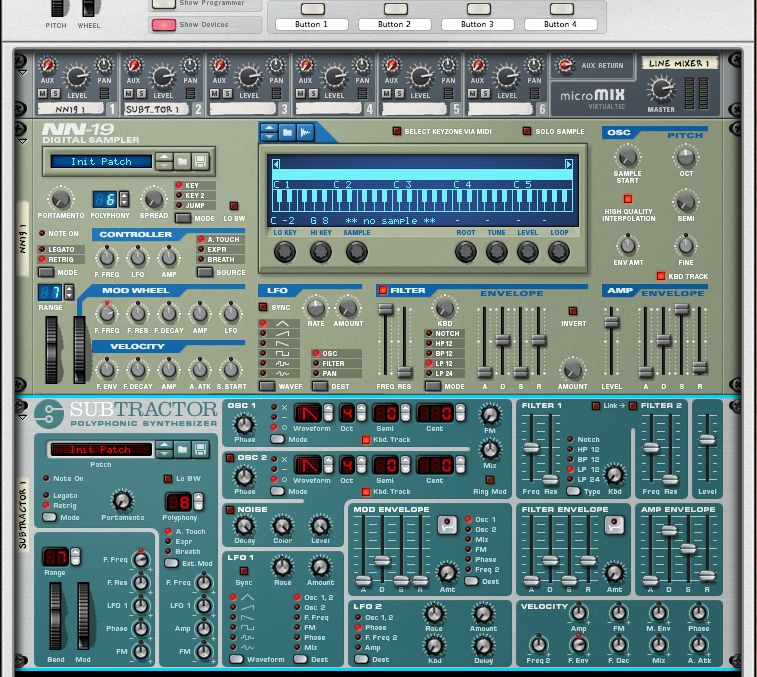The height and width of the screenshot is (677, 757).
Task: Click NN-19 POLYPHONY stepper arrows
Action: click(x=124, y=198)
